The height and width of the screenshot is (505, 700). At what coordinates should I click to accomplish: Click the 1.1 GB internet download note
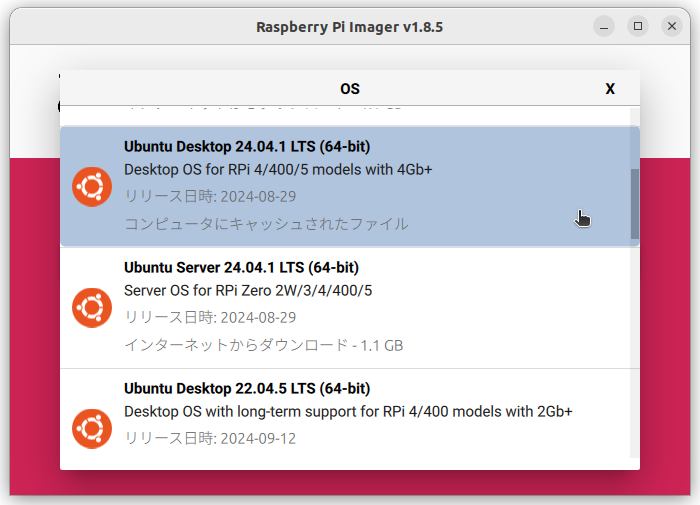(263, 345)
